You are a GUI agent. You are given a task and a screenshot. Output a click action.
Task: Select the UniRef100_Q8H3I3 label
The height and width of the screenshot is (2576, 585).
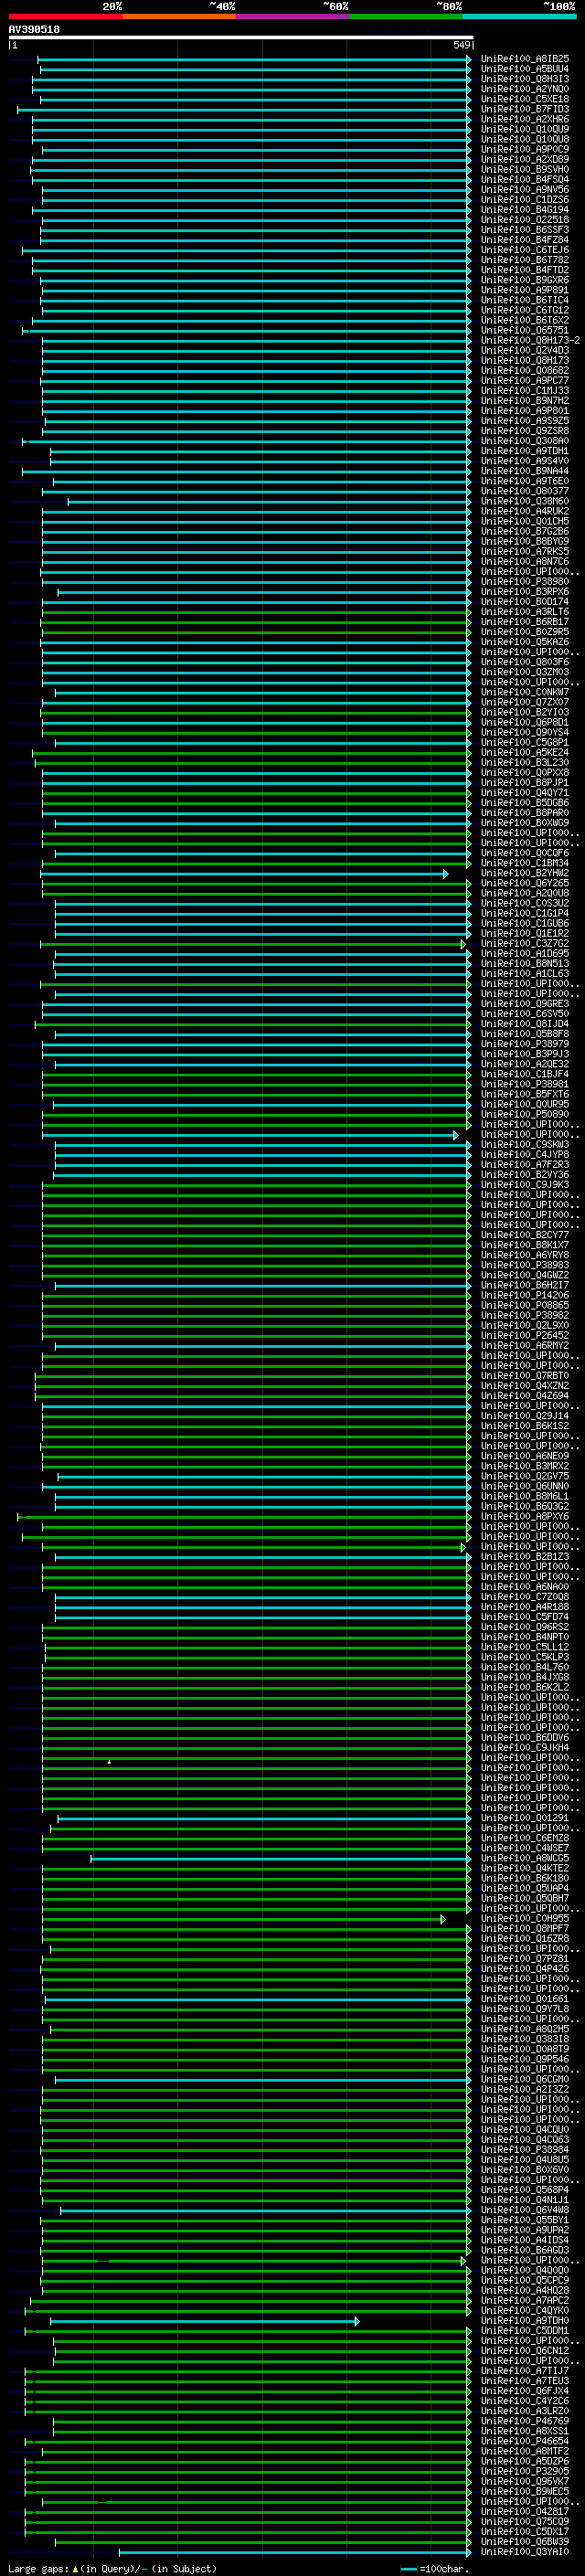pos(525,79)
